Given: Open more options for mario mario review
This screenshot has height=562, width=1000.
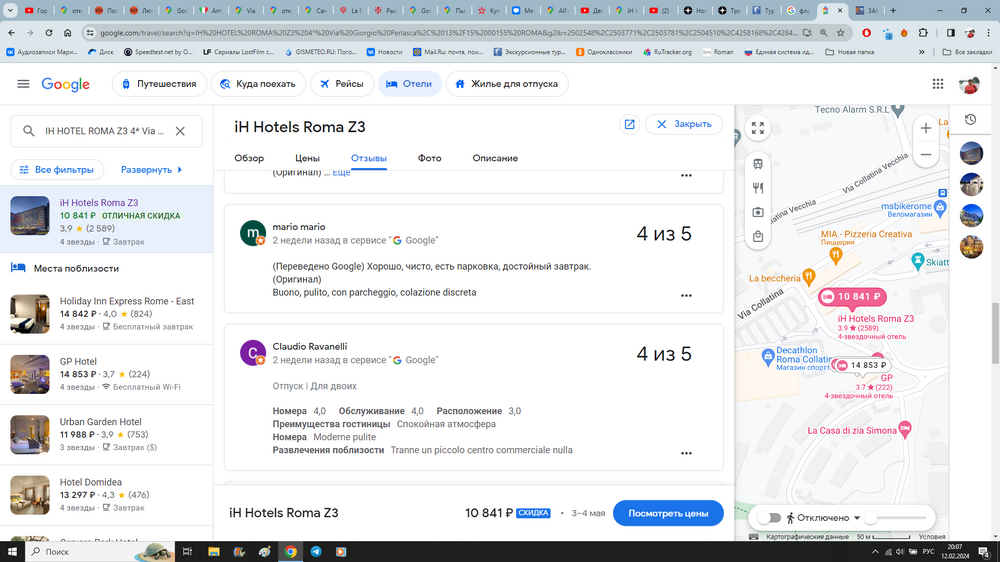Looking at the screenshot, I should coord(686,296).
